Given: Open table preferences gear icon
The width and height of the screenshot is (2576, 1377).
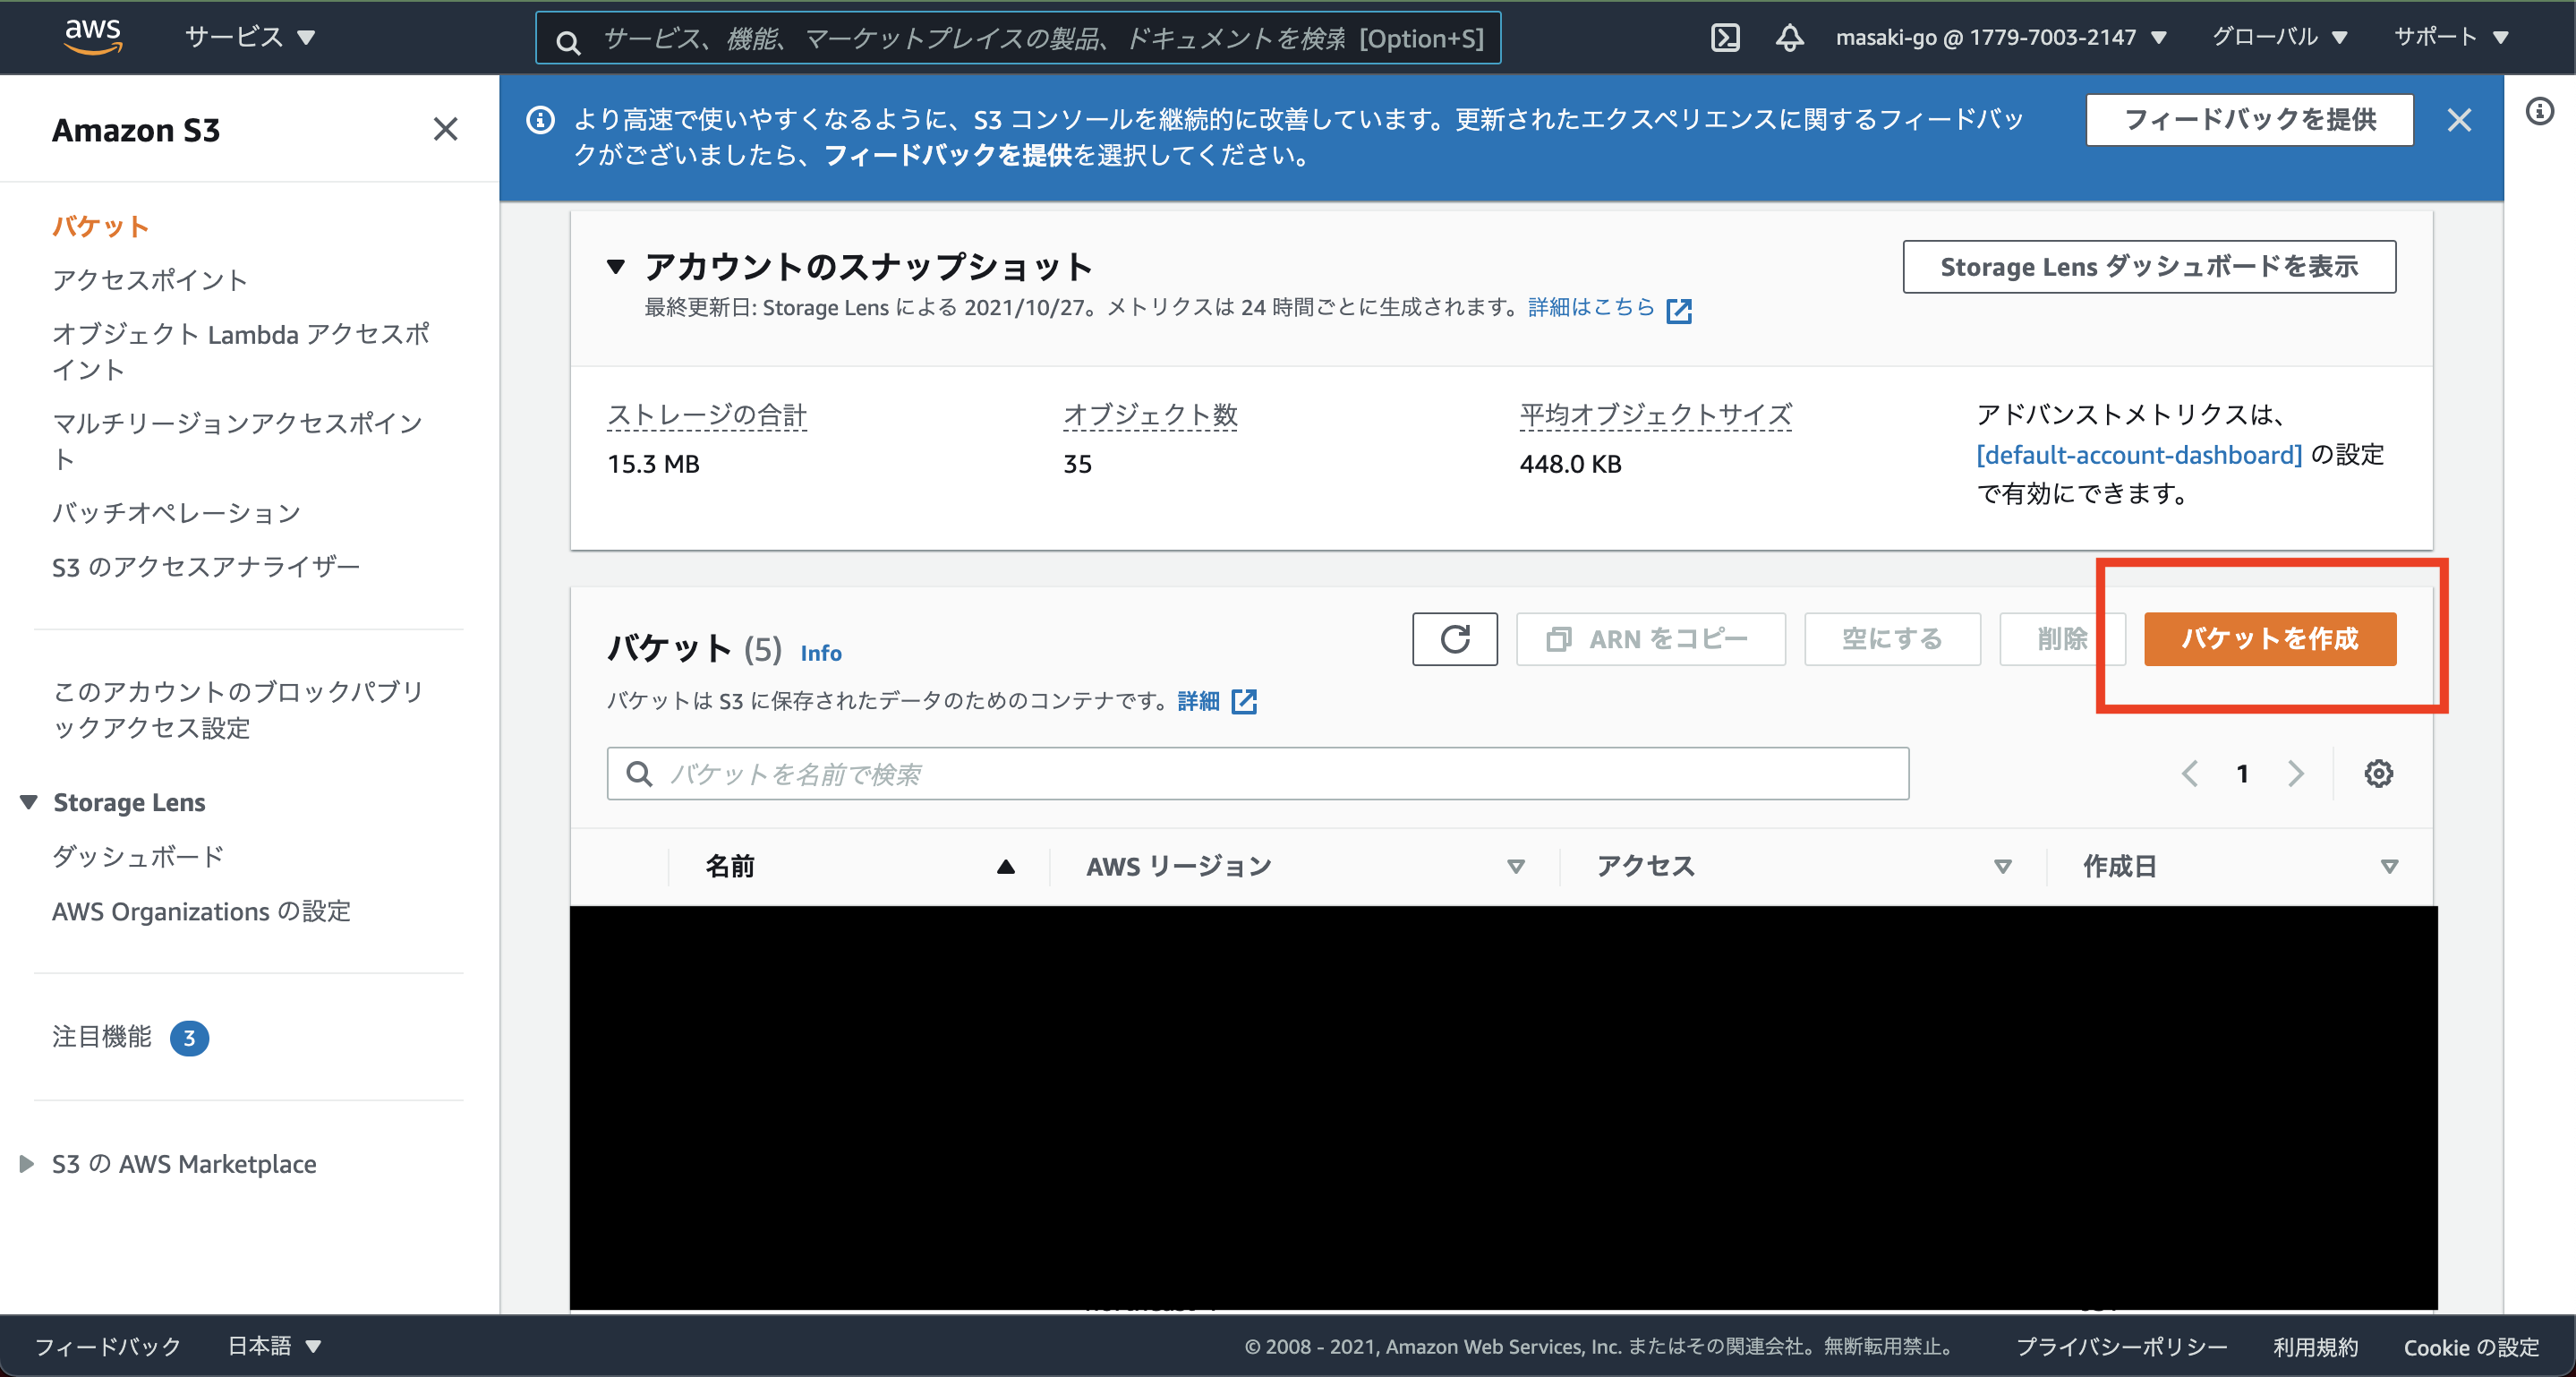Looking at the screenshot, I should 2380,772.
